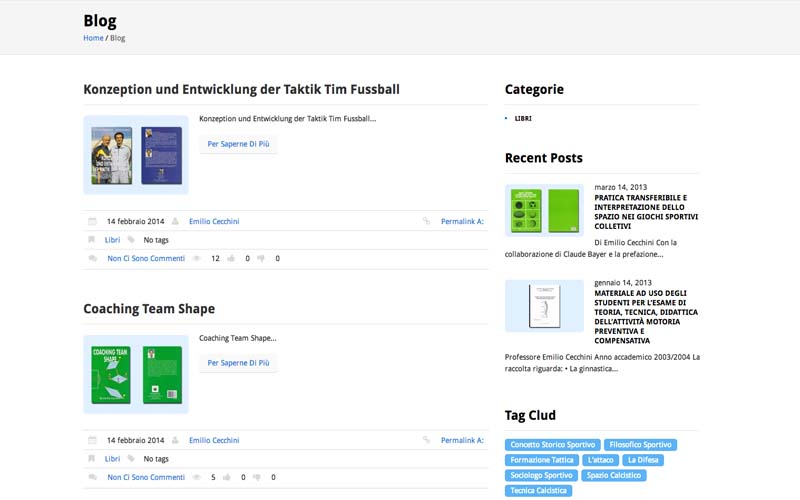This screenshot has width=800, height=500.
Task: View author Emilio Cecchini on Coaching Team Shape post
Action: (x=214, y=440)
